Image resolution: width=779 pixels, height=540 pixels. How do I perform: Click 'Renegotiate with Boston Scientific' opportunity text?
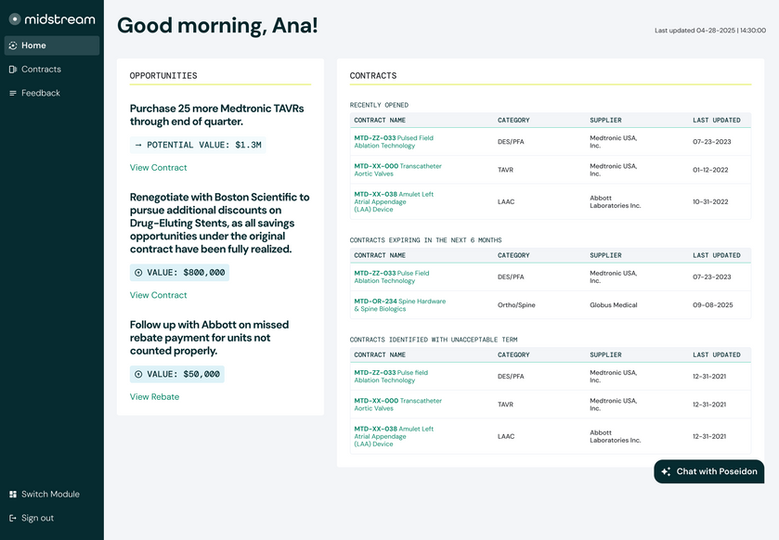point(220,223)
